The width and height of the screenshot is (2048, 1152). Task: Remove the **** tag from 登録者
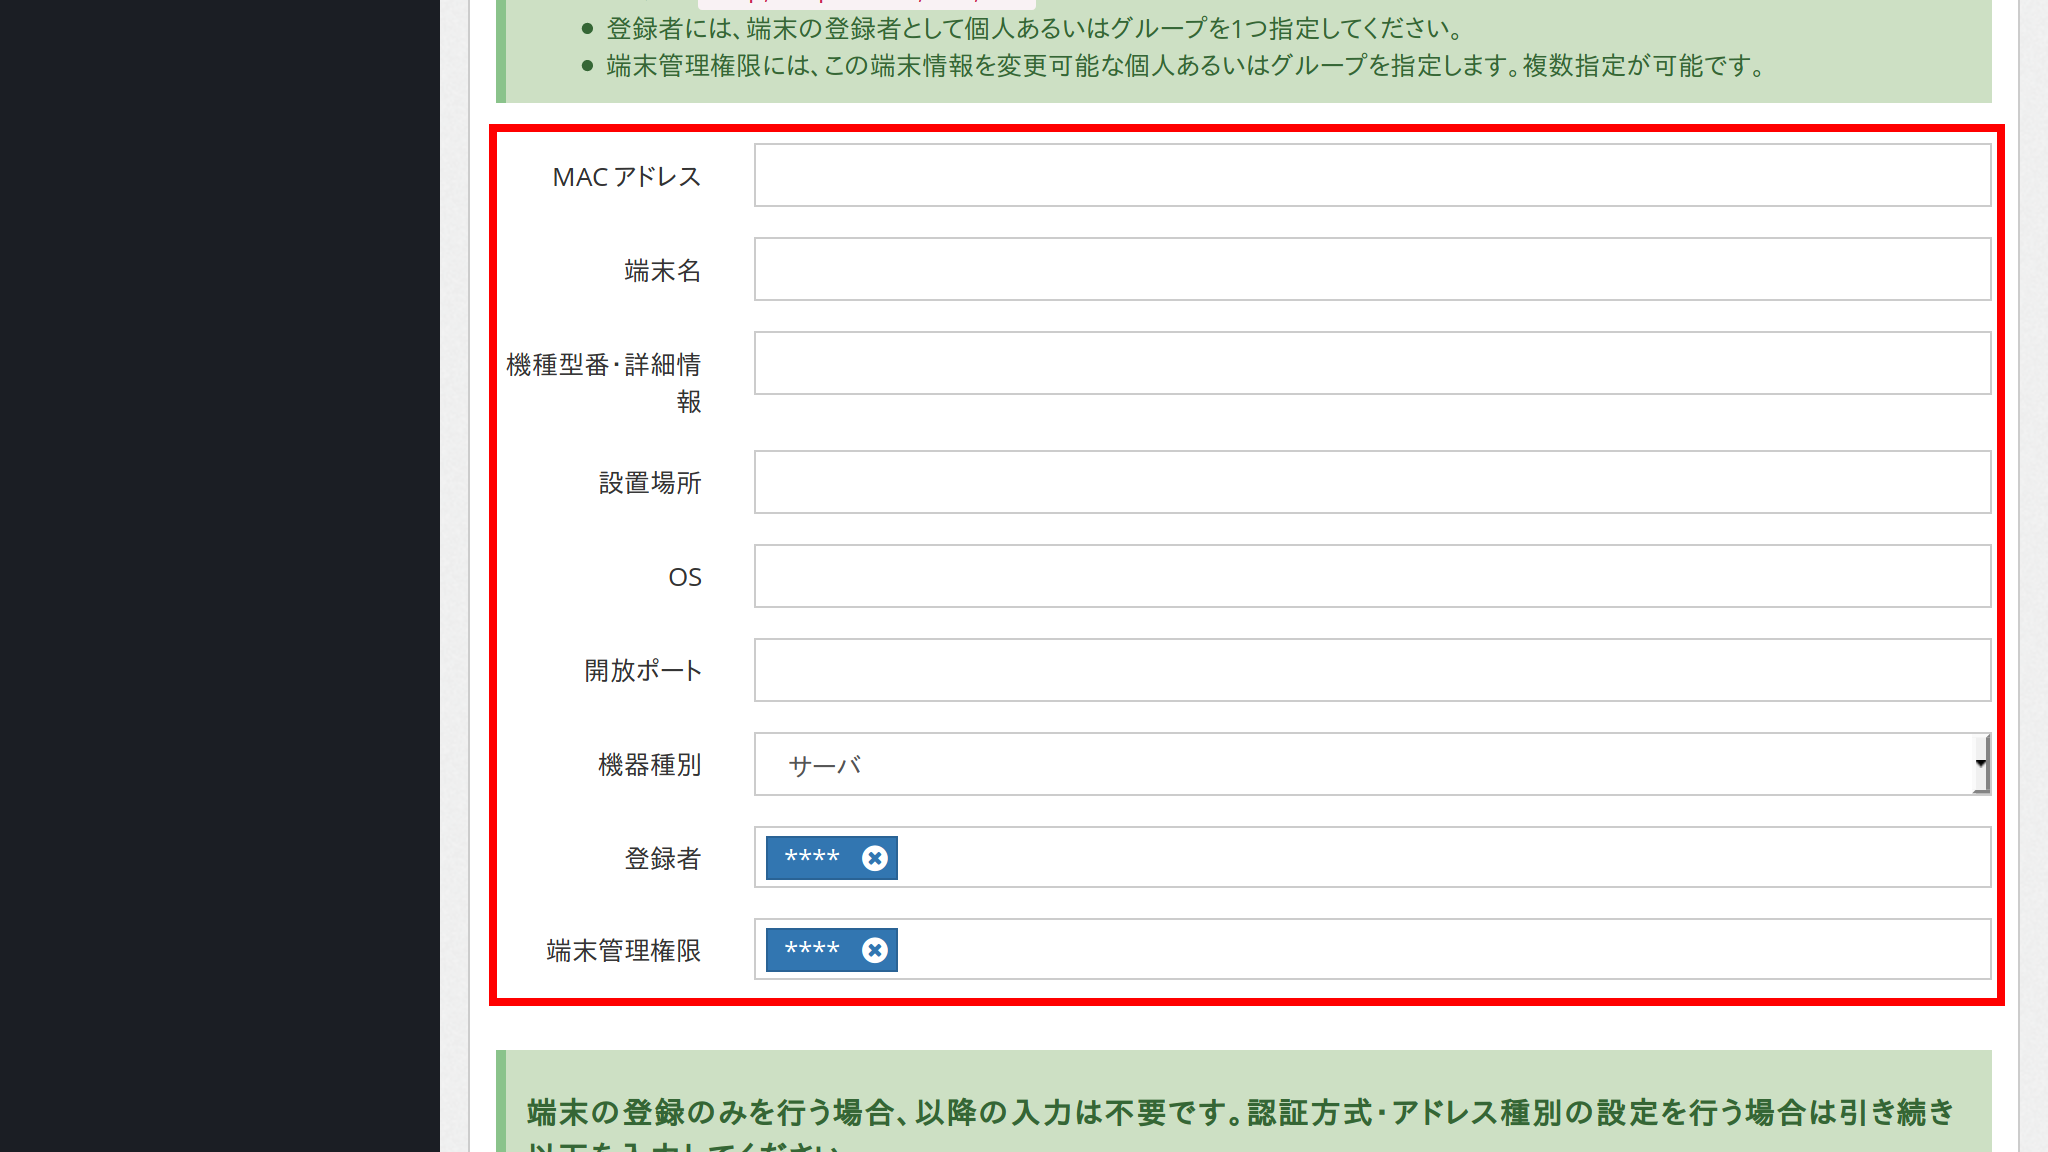tap(875, 858)
